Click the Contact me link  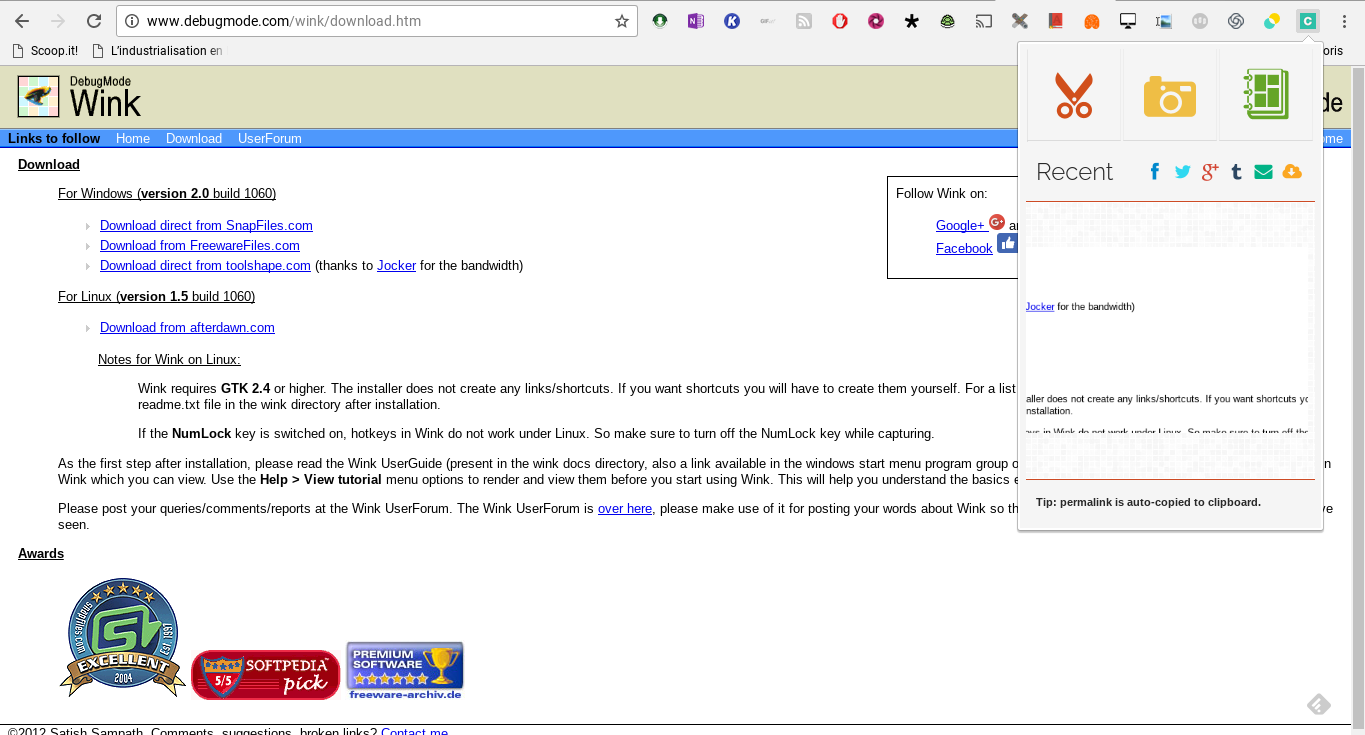414,732
